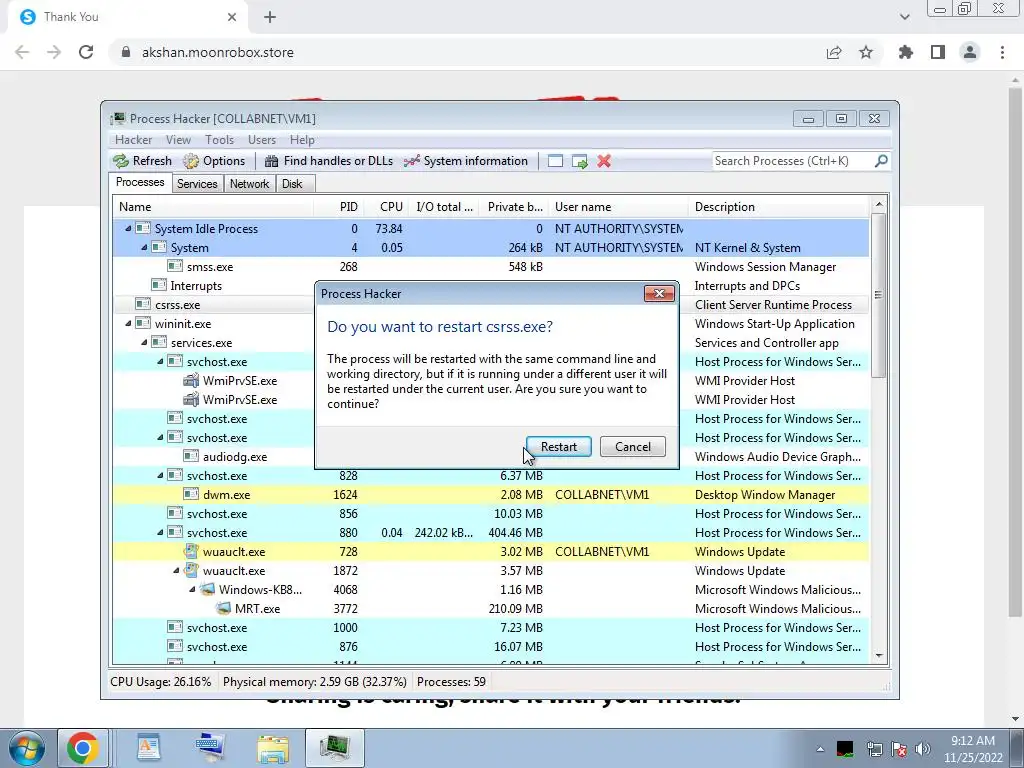This screenshot has width=1024, height=768.
Task: Click the MRT.exe process icon
Action: (x=223, y=609)
